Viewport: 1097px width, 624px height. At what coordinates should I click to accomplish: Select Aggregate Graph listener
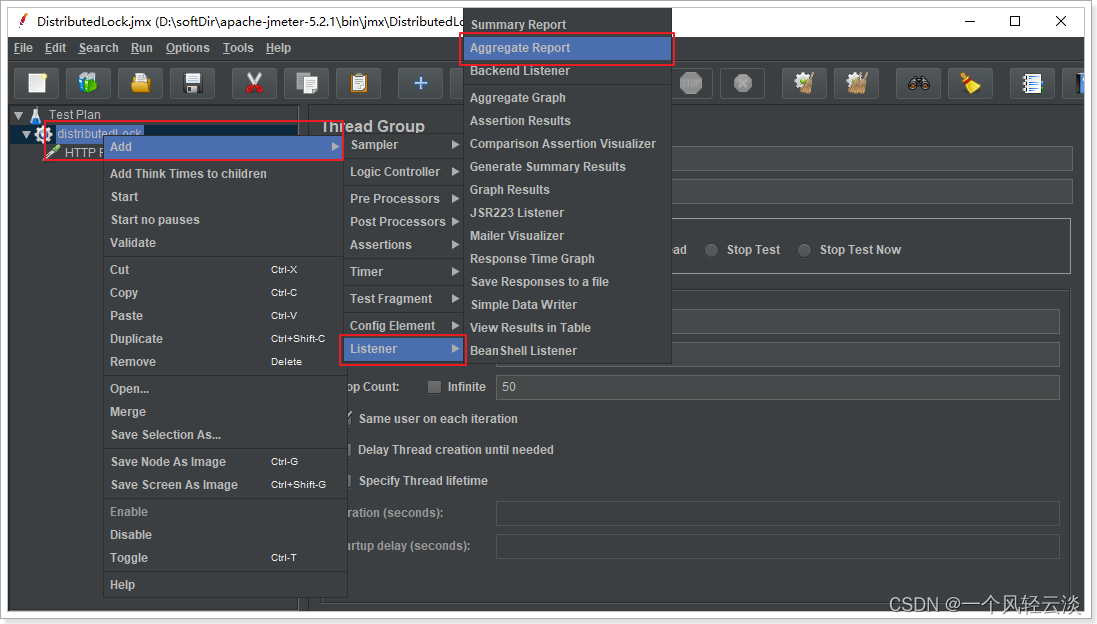click(x=567, y=98)
